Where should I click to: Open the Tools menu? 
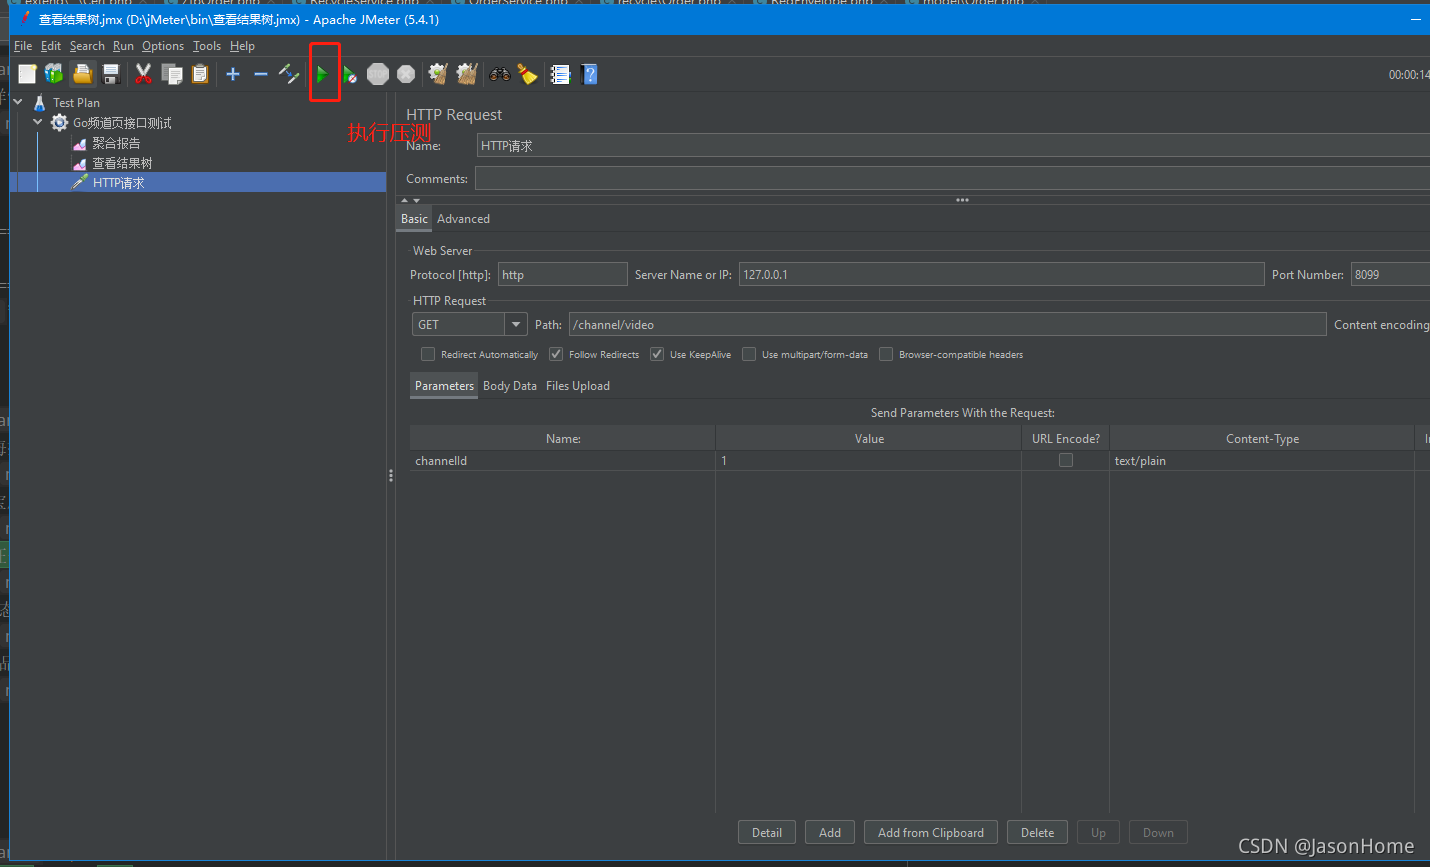[207, 46]
